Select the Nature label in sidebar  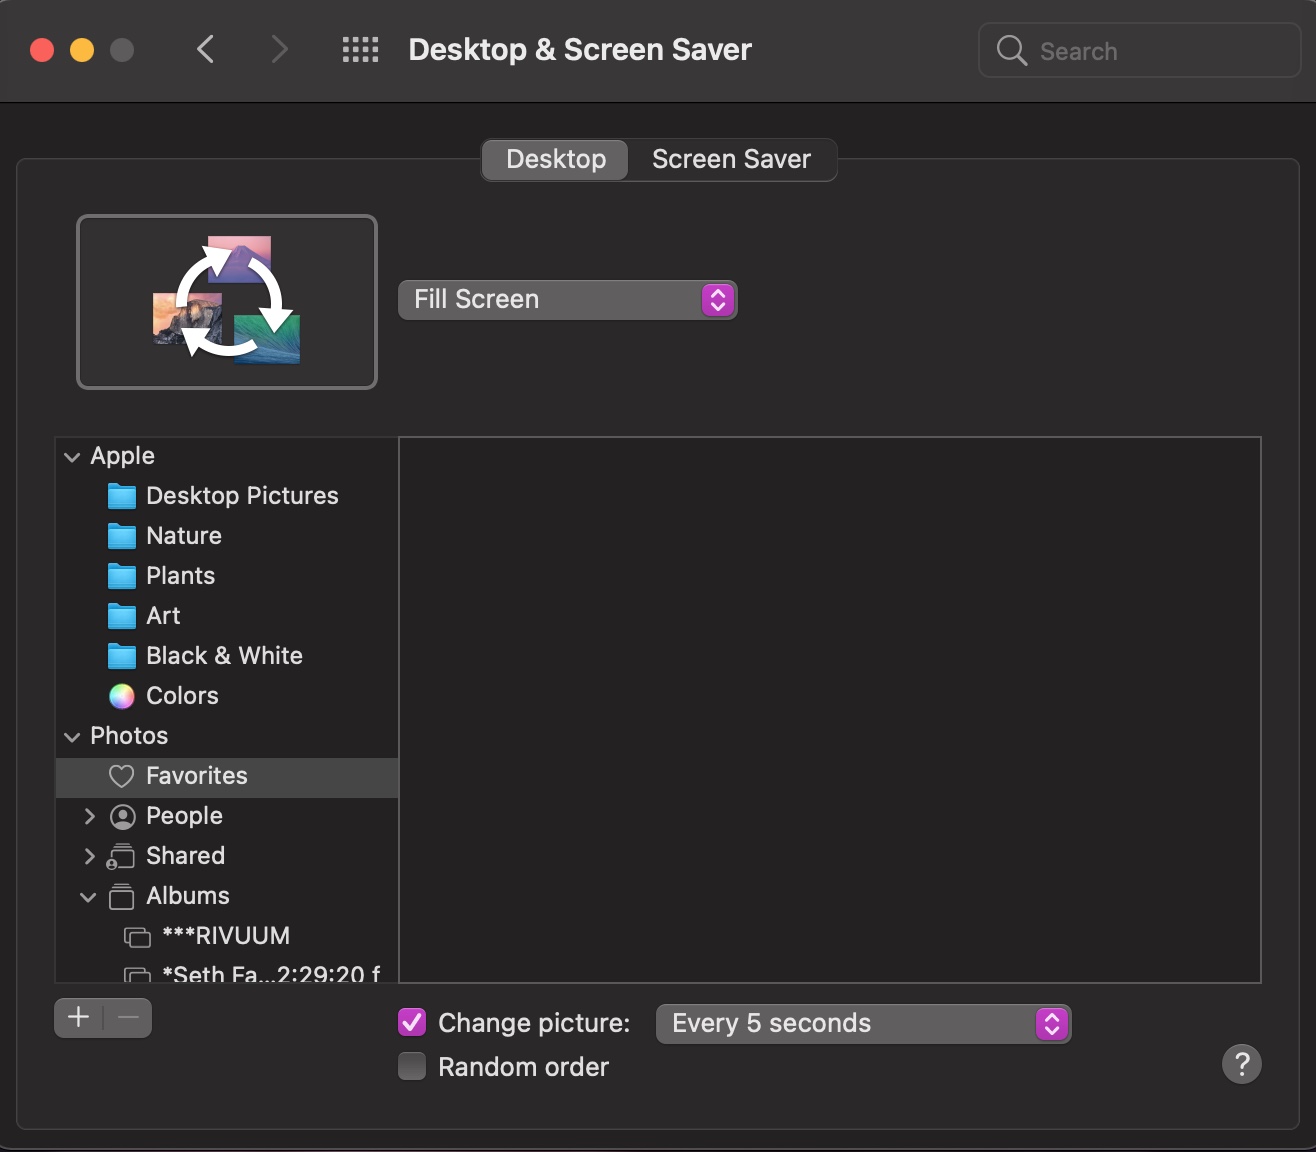pyautogui.click(x=184, y=536)
